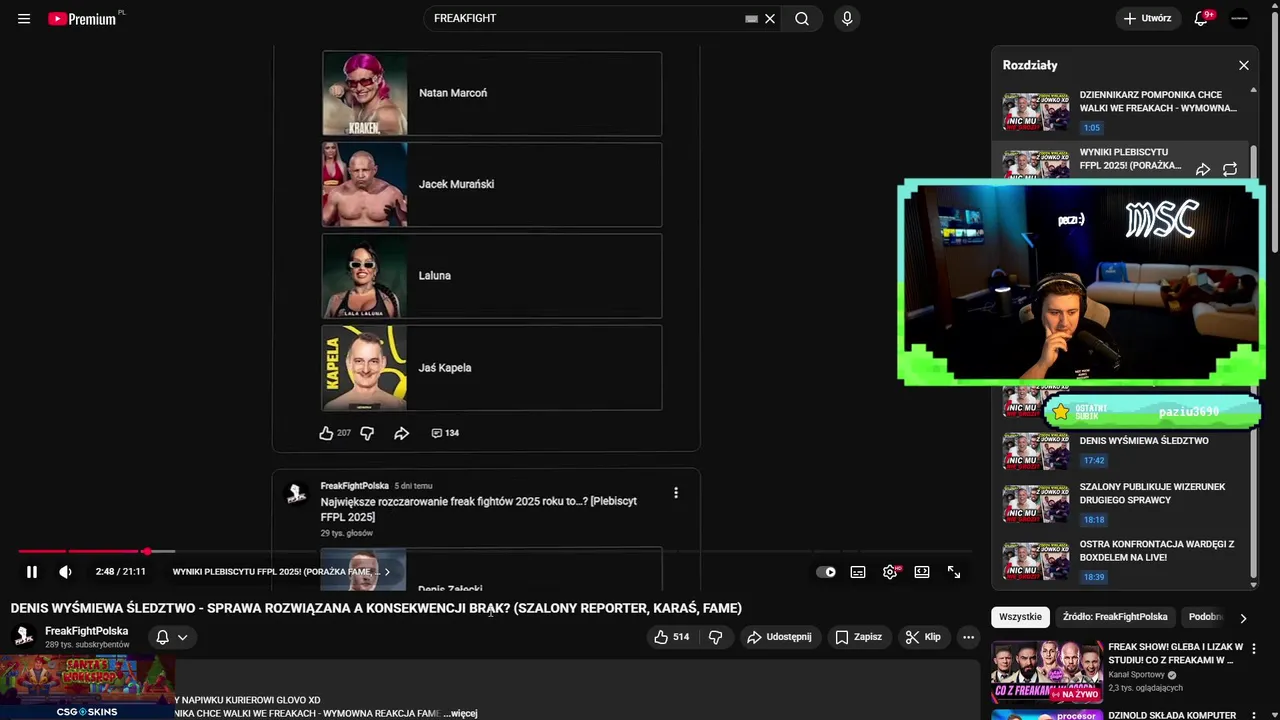Click the Klip clip button
This screenshot has width=1280, height=720.
(923, 637)
